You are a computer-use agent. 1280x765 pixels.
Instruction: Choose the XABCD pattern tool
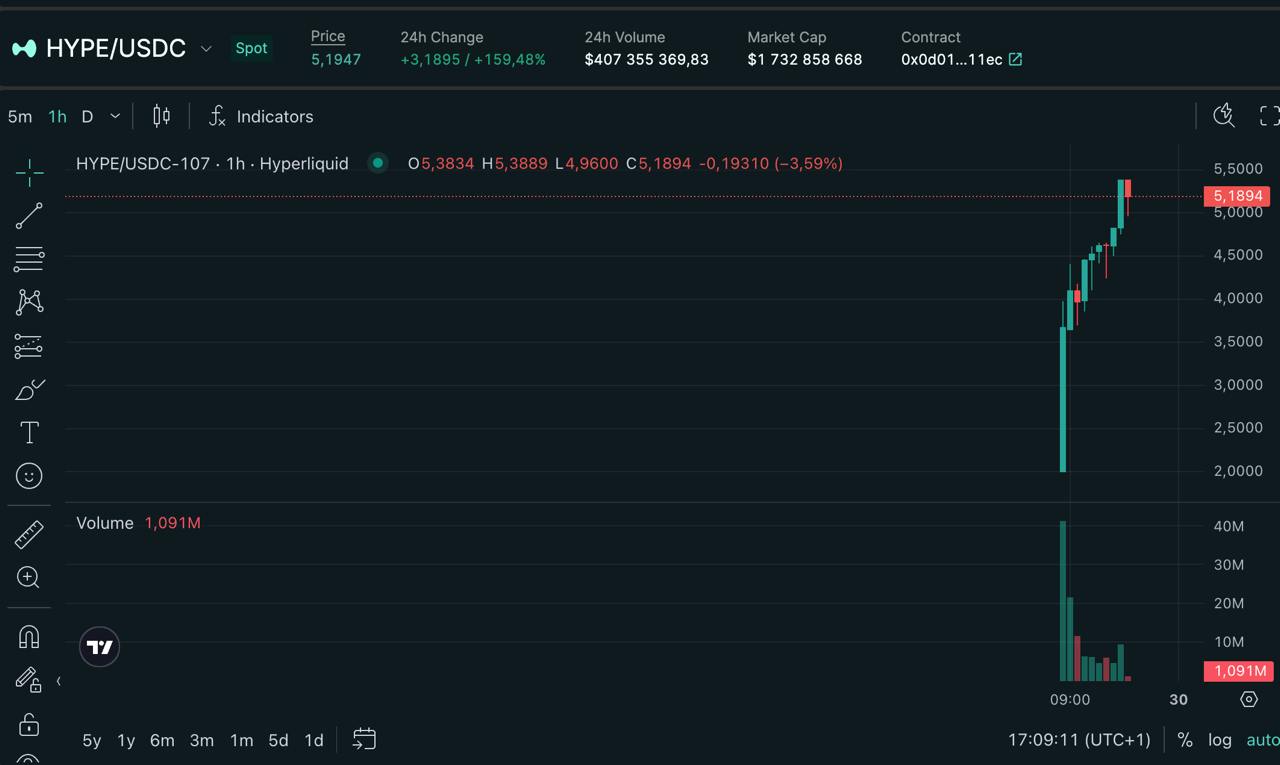pyautogui.click(x=29, y=302)
